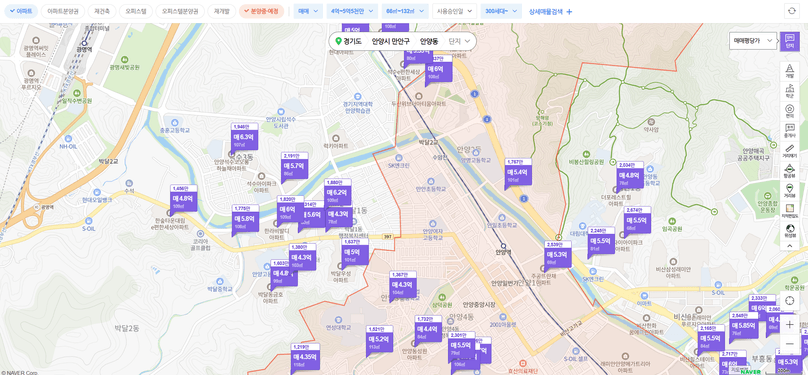
Task: Enable the 오피스텔 property type chip
Action: click(x=136, y=11)
